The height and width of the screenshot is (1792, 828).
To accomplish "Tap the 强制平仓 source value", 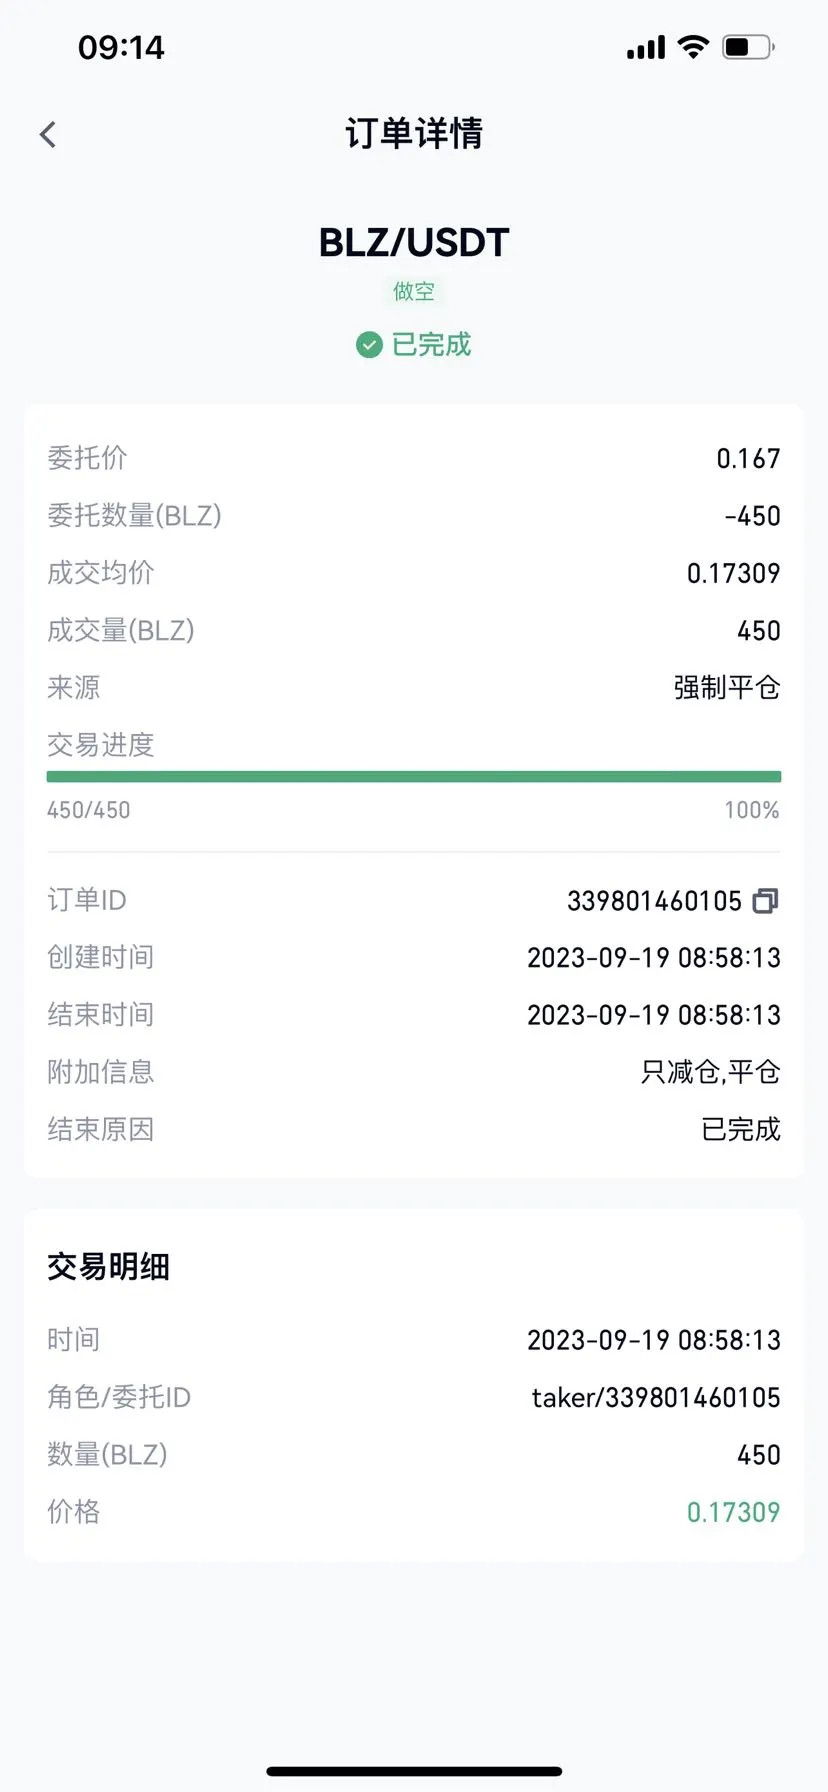I will click(x=727, y=688).
